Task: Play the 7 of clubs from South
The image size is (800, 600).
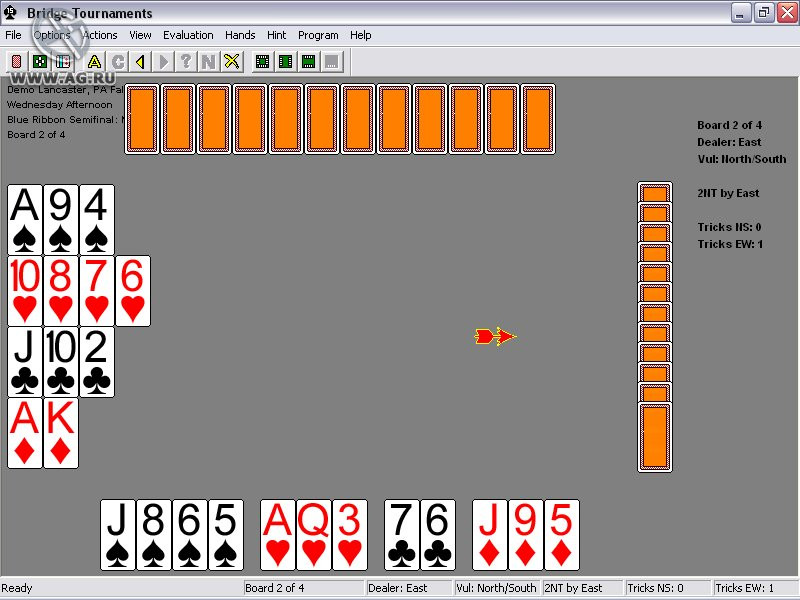Action: [402, 535]
